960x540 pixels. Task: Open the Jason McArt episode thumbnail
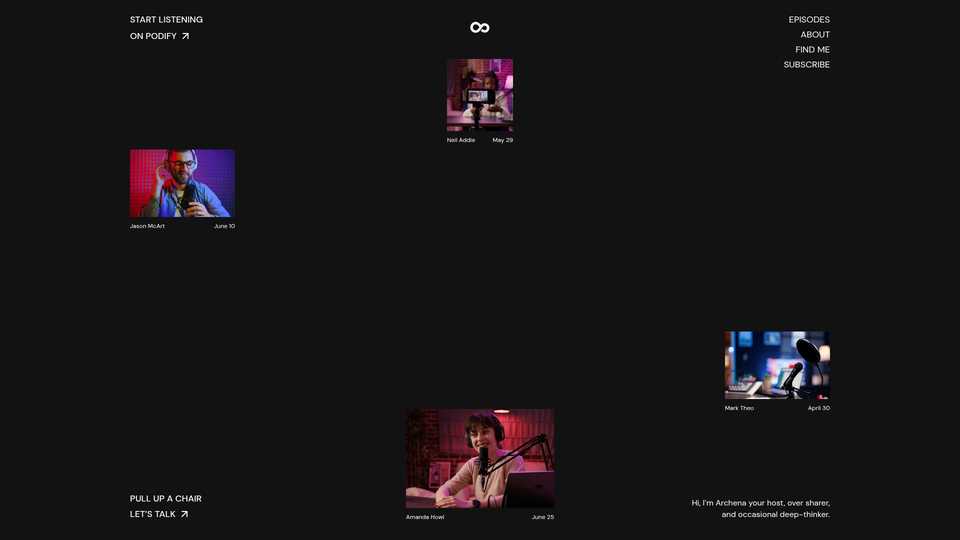[x=182, y=183]
